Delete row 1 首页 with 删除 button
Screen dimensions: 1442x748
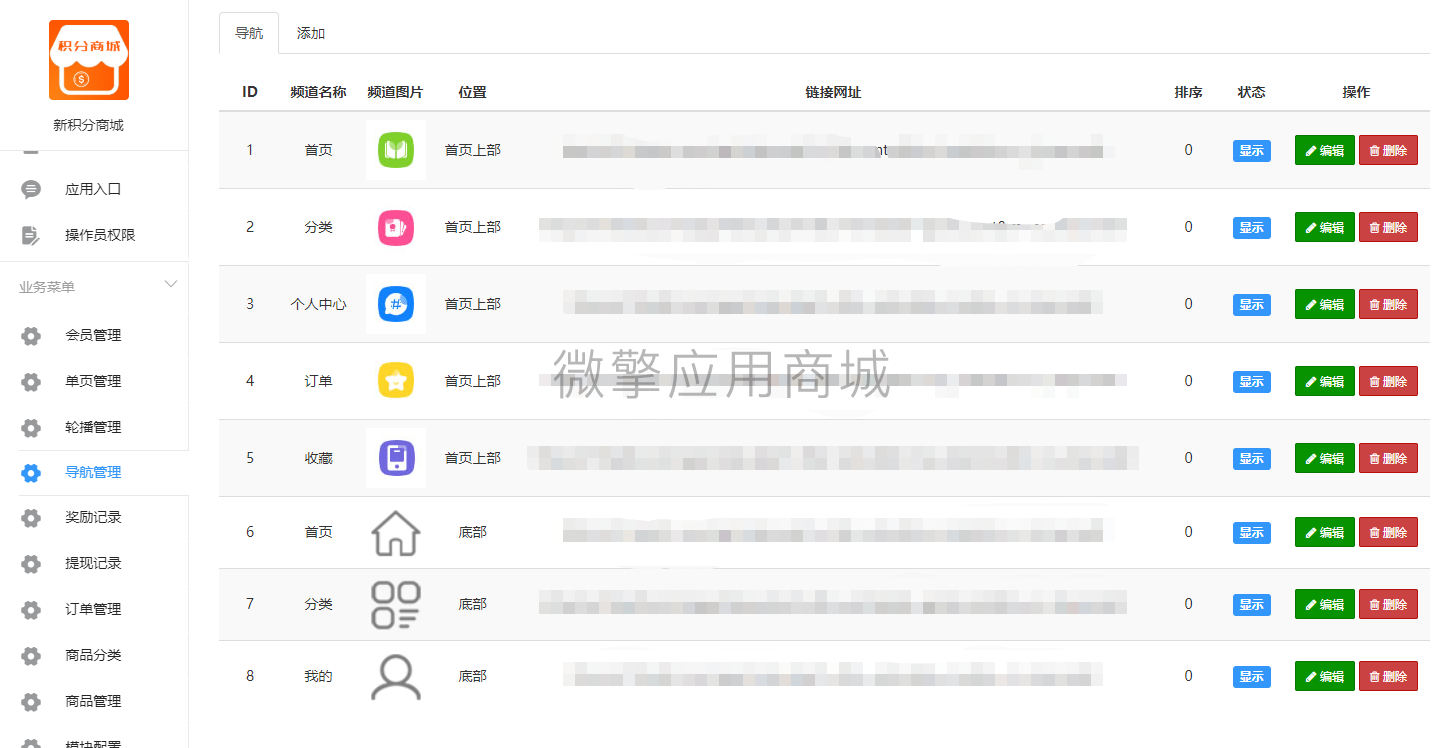[x=1388, y=150]
